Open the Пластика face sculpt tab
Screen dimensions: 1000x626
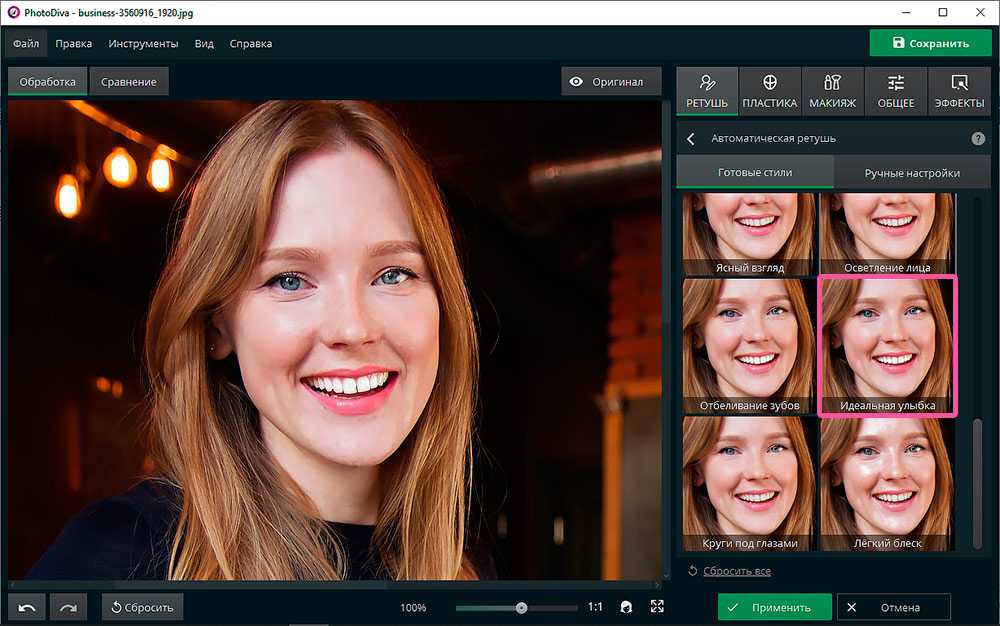769,91
